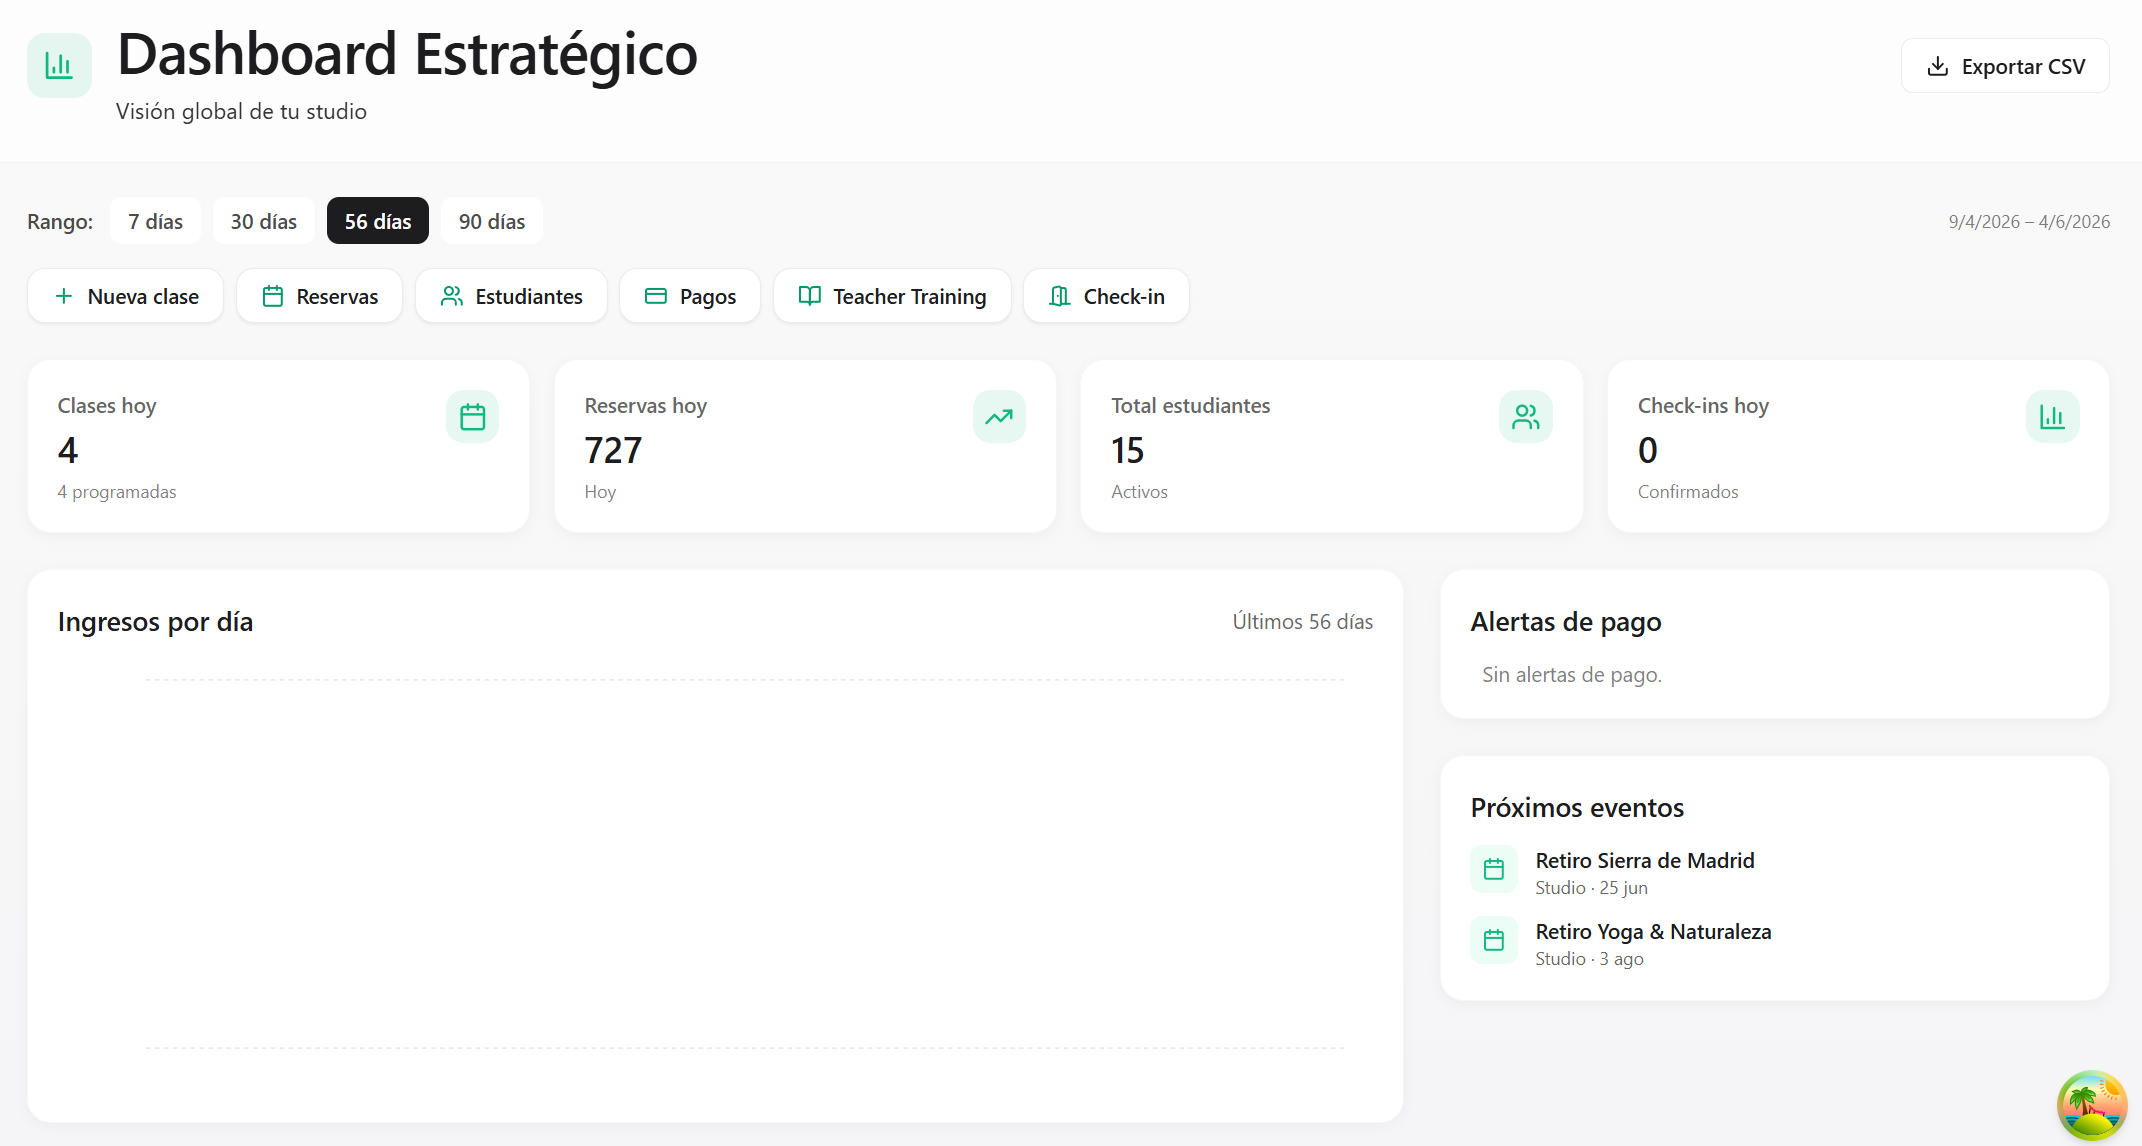The image size is (2142, 1146).
Task: Click the Últimos 56 días label
Action: (x=1302, y=622)
